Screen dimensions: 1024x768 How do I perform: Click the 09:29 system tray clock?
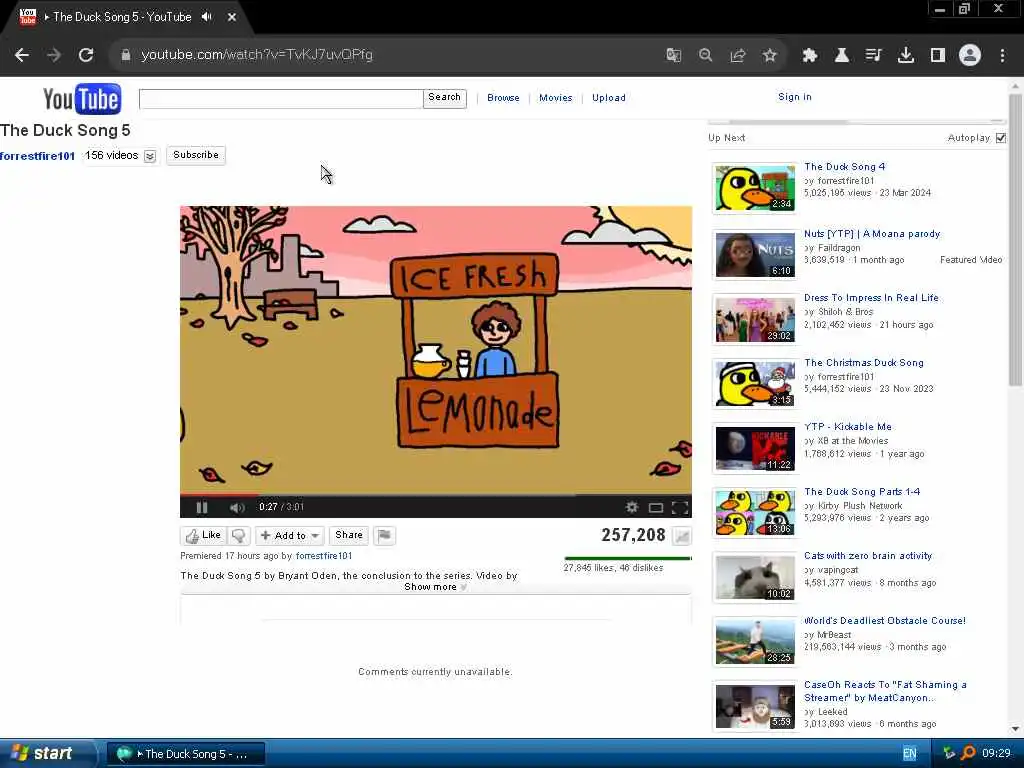[x=996, y=754]
